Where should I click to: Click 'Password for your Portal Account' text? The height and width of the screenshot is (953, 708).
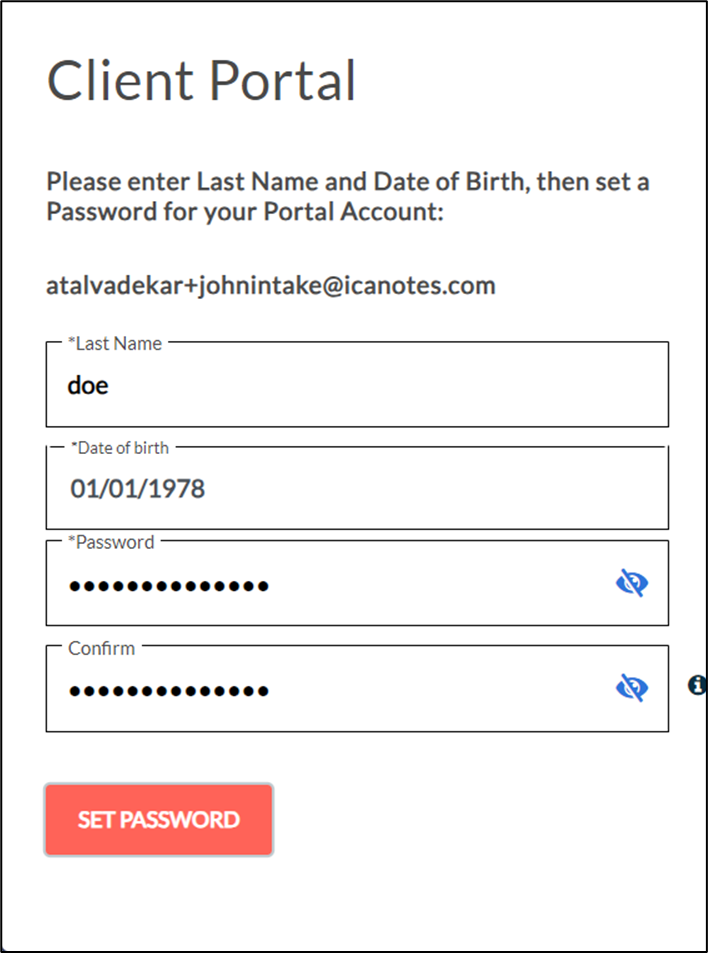pyautogui.click(x=245, y=213)
